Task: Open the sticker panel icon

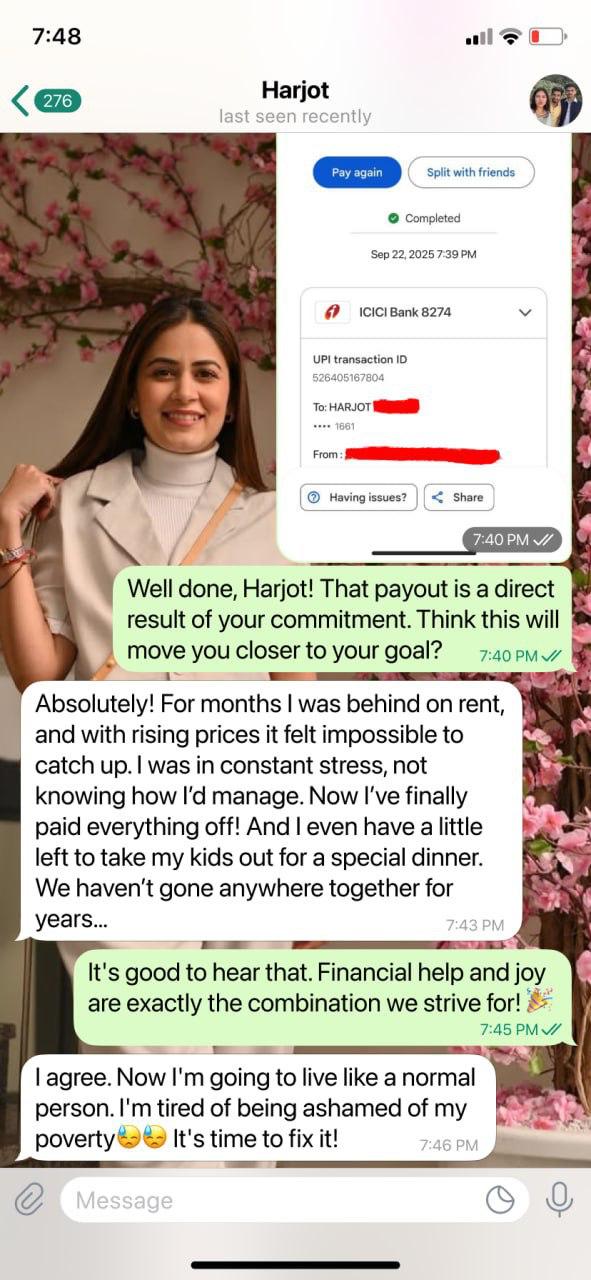Action: click(x=499, y=1199)
